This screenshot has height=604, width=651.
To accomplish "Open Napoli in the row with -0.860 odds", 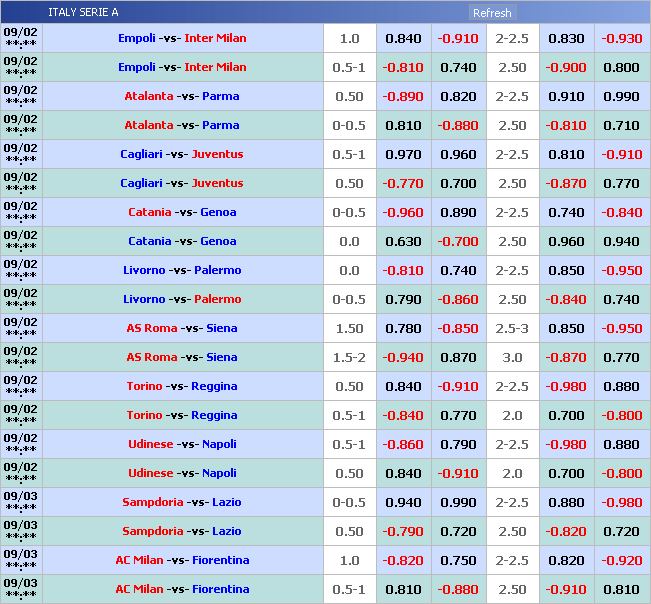I will (219, 444).
